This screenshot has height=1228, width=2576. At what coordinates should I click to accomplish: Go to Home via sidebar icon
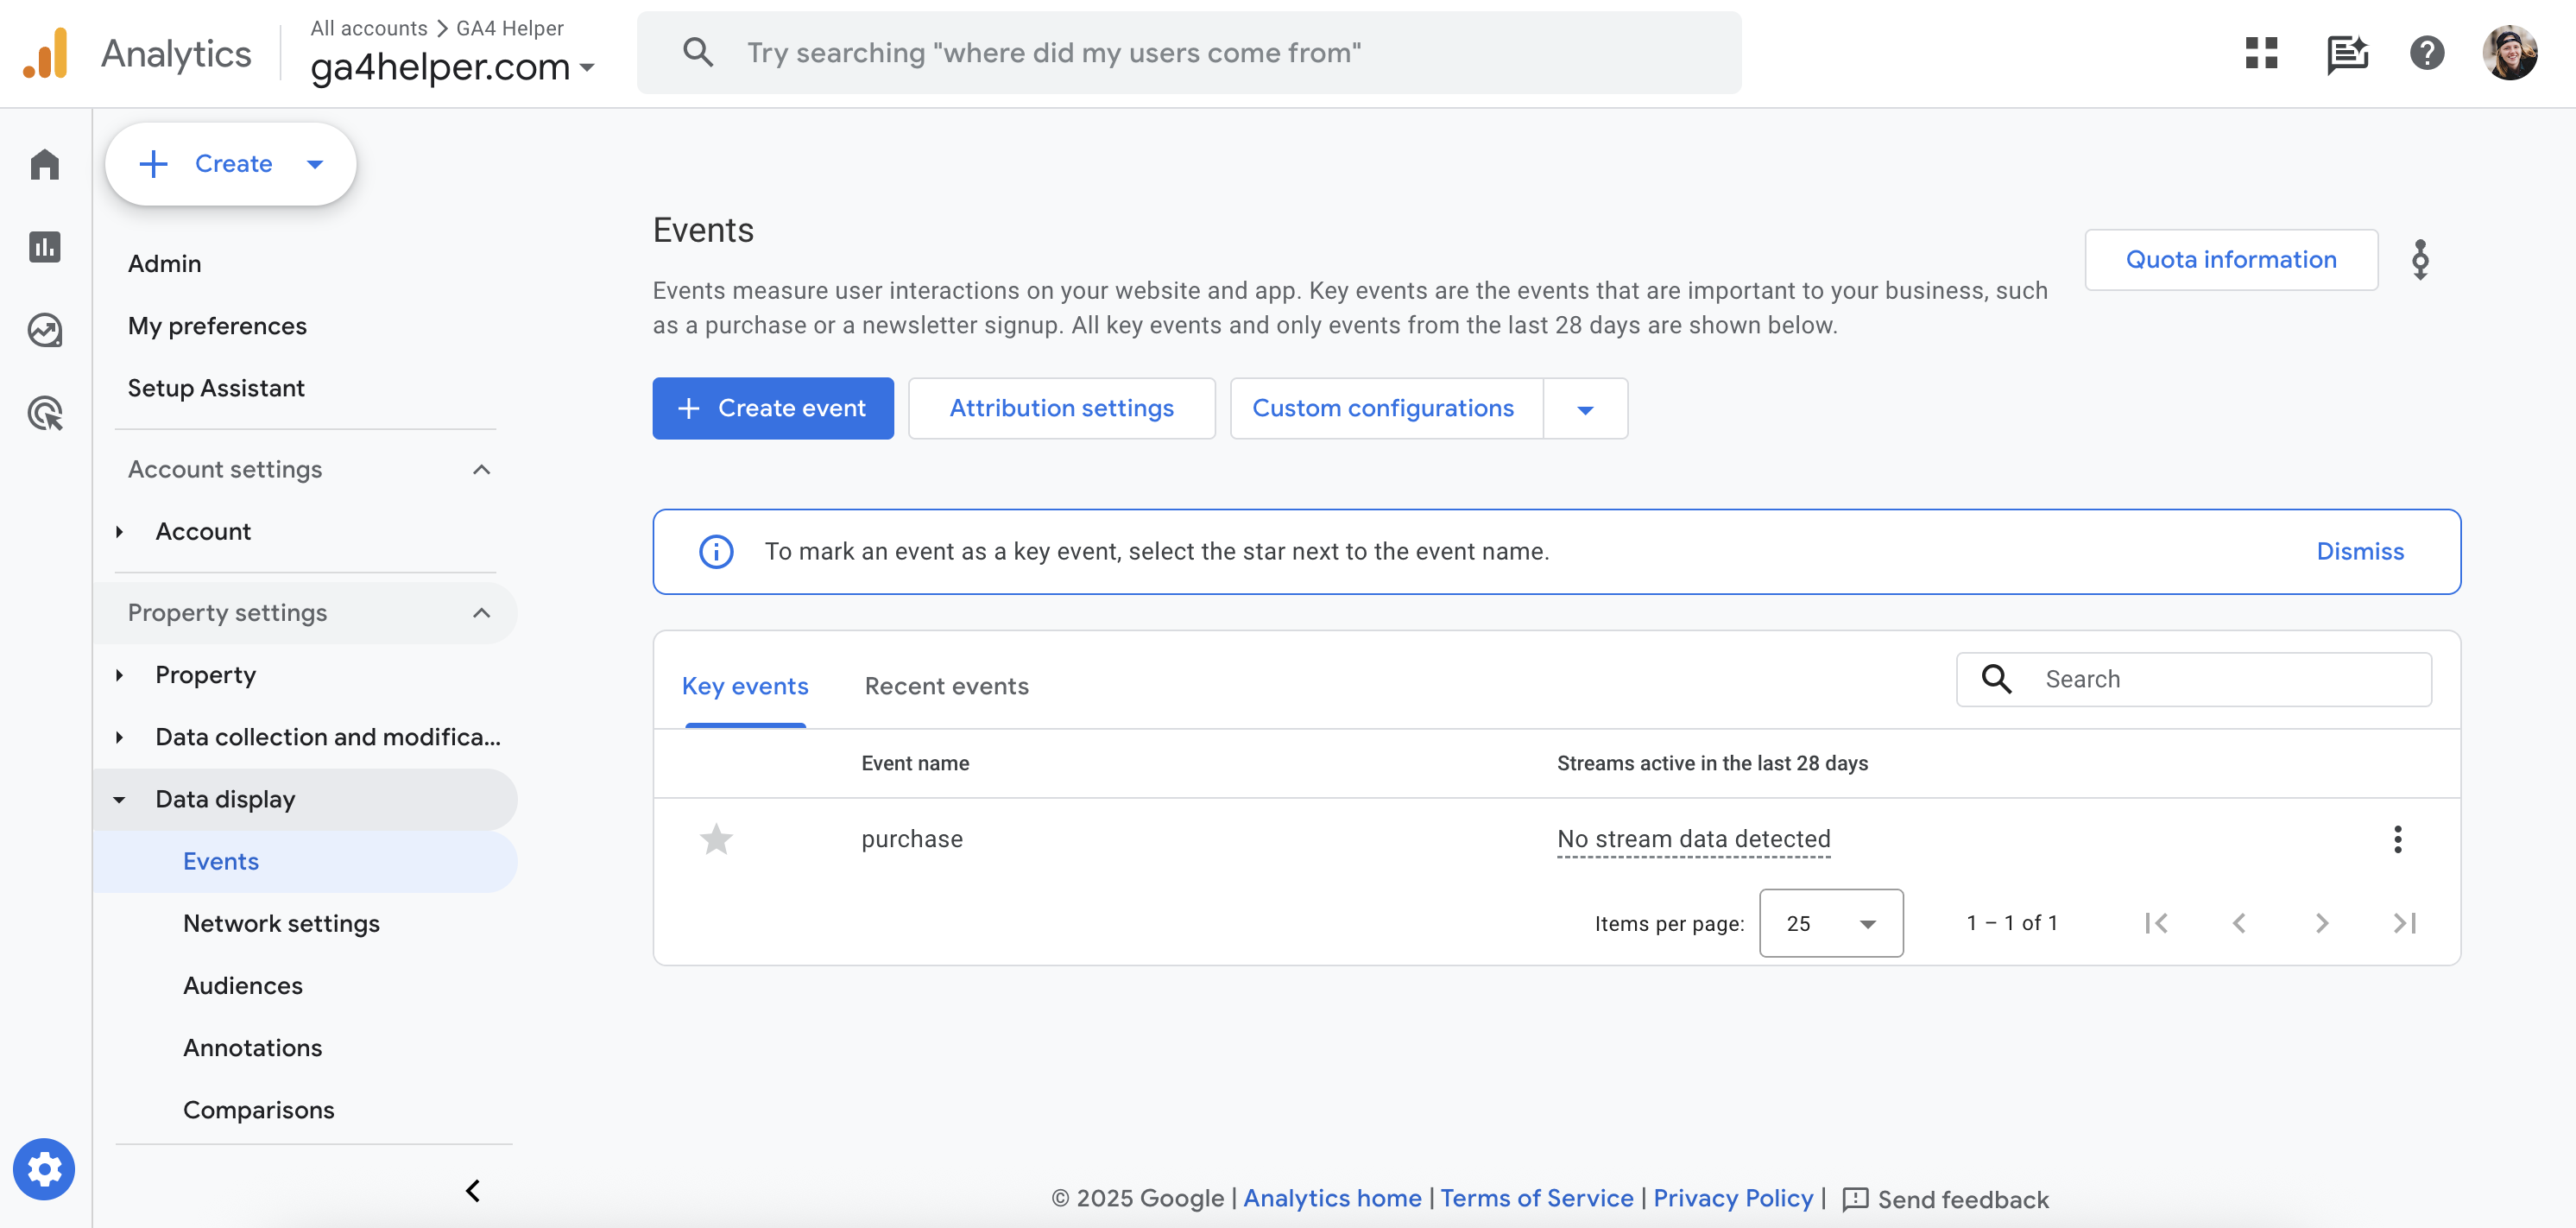(45, 164)
